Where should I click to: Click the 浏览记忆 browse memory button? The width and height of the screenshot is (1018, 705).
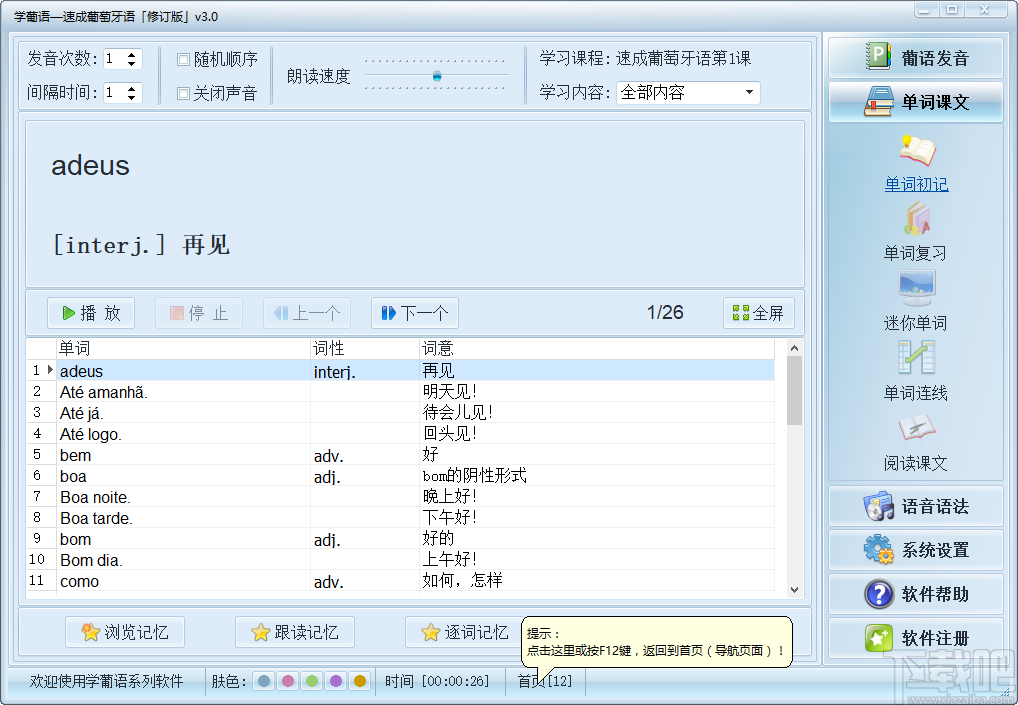tap(124, 632)
